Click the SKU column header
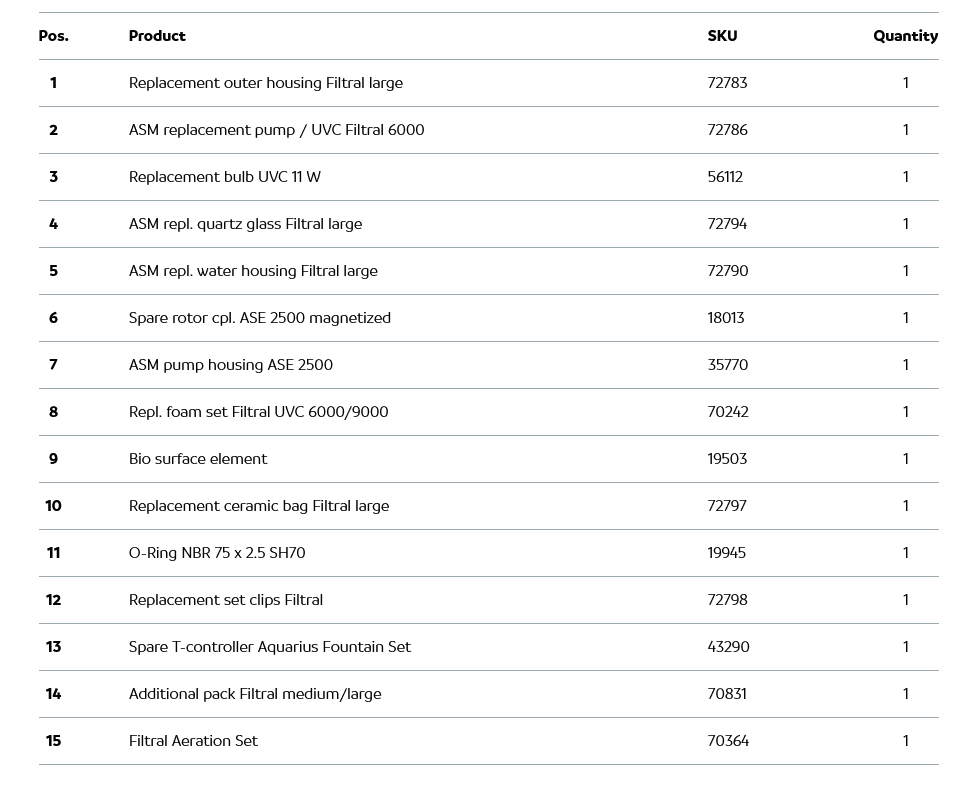Viewport: 967px width, 788px height. pyautogui.click(x=722, y=36)
